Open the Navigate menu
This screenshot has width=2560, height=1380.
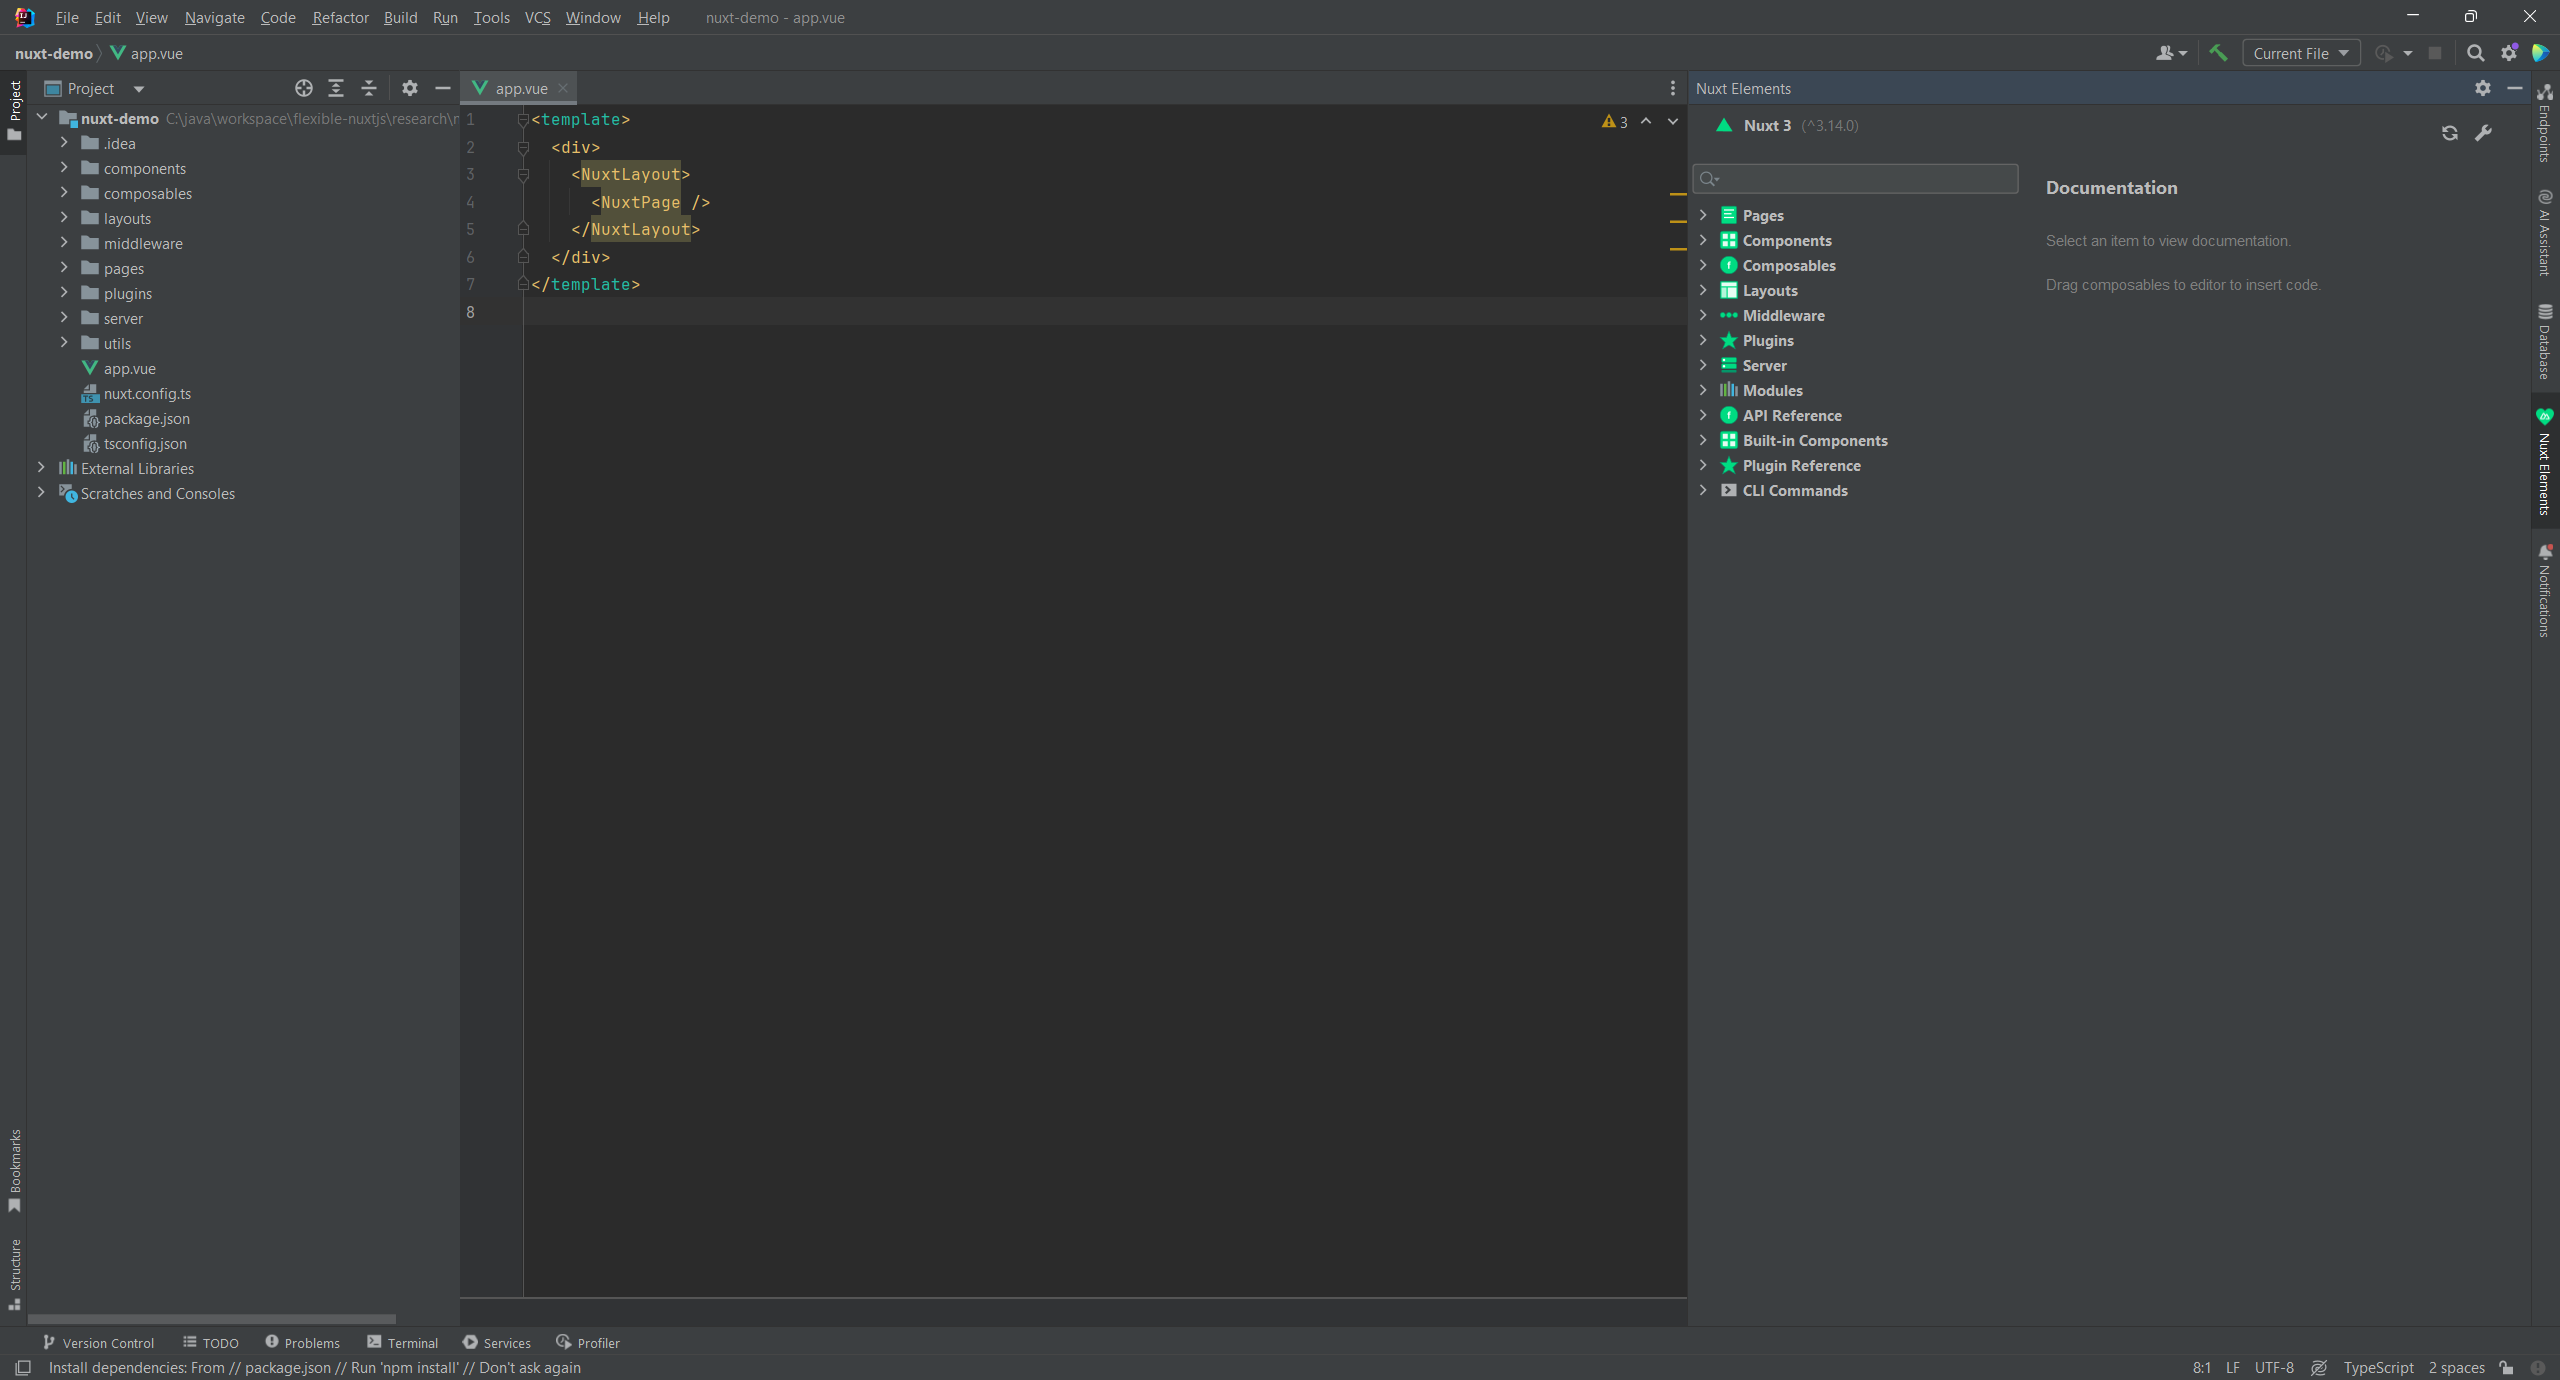(x=214, y=17)
